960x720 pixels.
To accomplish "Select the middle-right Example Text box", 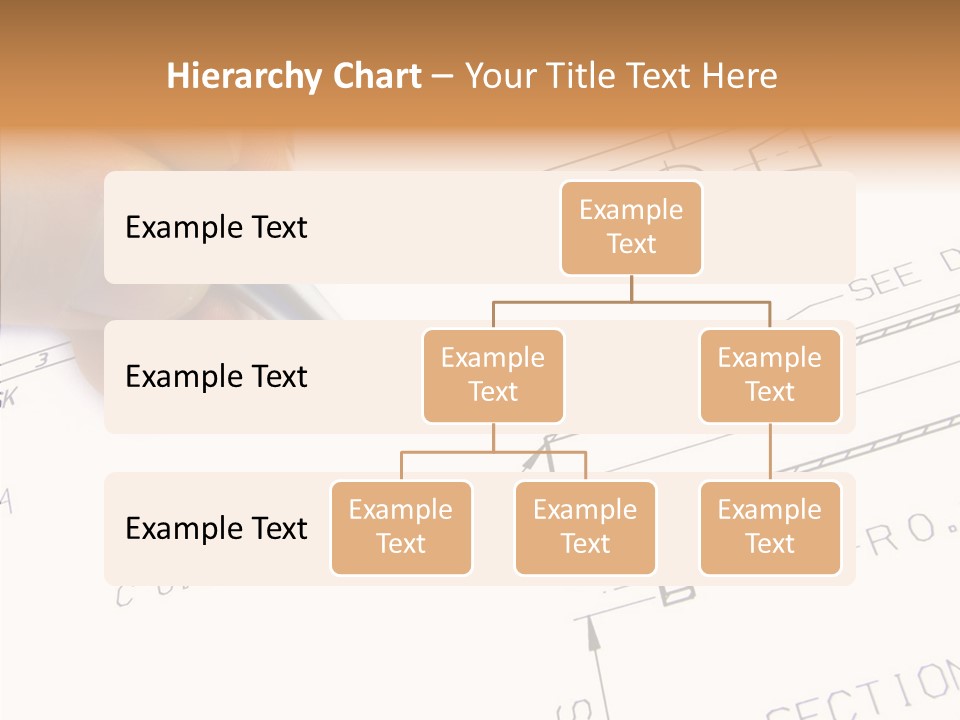I will pyautogui.click(x=770, y=375).
